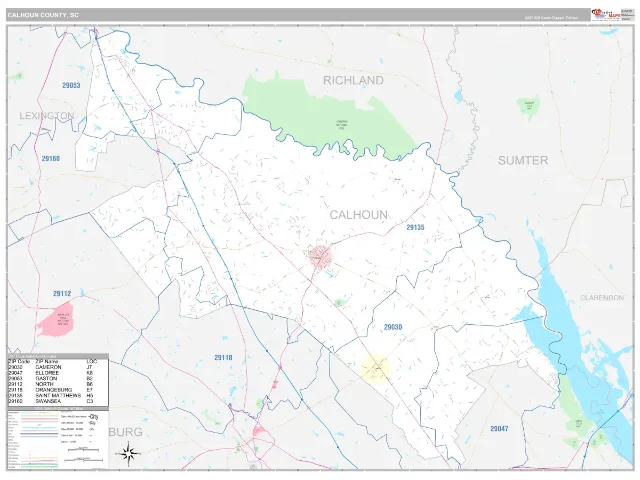The width and height of the screenshot is (640, 480).
Task: Click the partial 'BURG' county label
Action: [x=126, y=432]
